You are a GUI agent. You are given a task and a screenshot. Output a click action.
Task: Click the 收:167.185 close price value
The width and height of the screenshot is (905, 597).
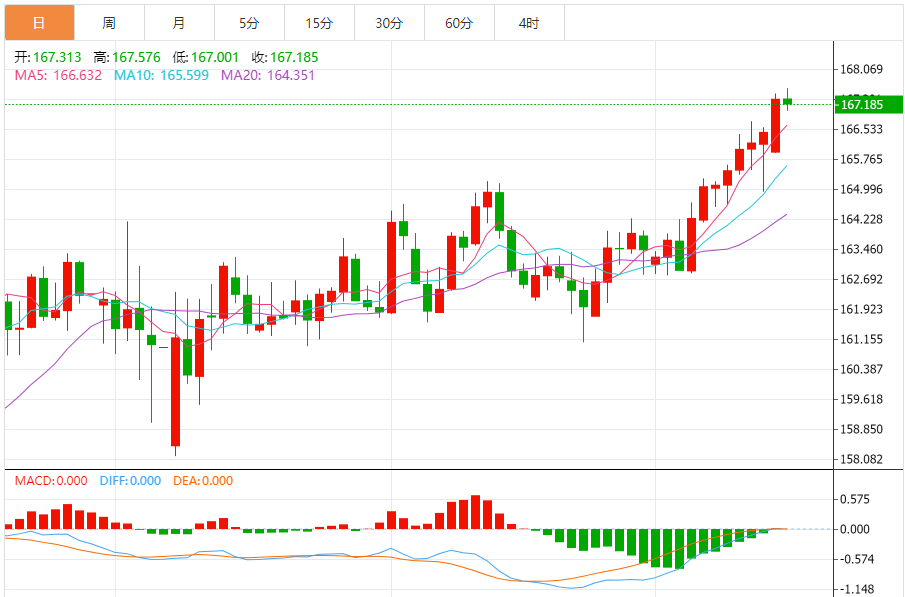coord(285,57)
